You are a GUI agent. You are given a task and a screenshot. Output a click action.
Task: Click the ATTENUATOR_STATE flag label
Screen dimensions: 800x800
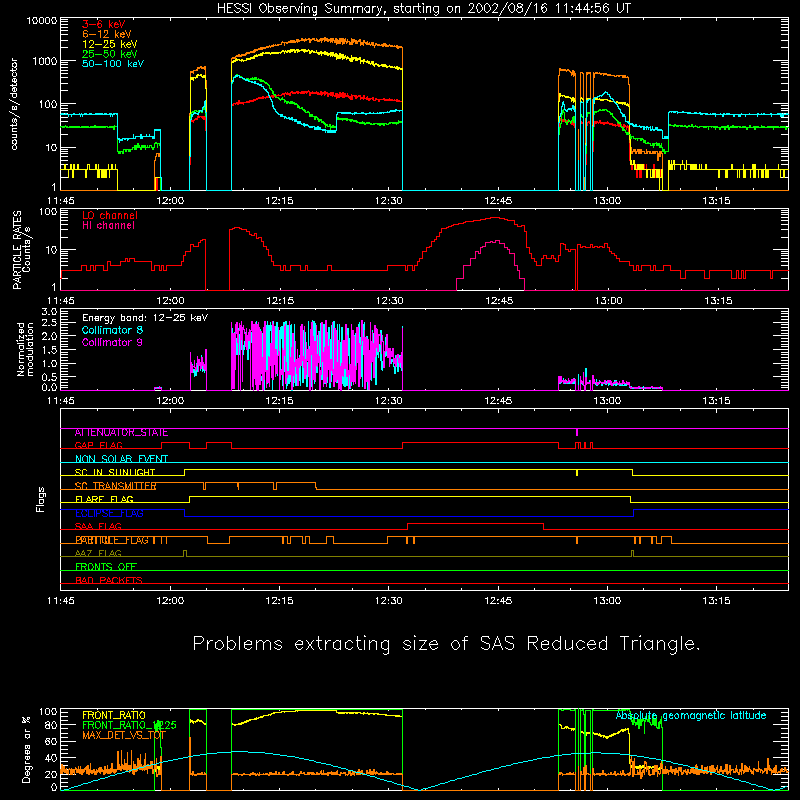pyautogui.click(x=121, y=433)
